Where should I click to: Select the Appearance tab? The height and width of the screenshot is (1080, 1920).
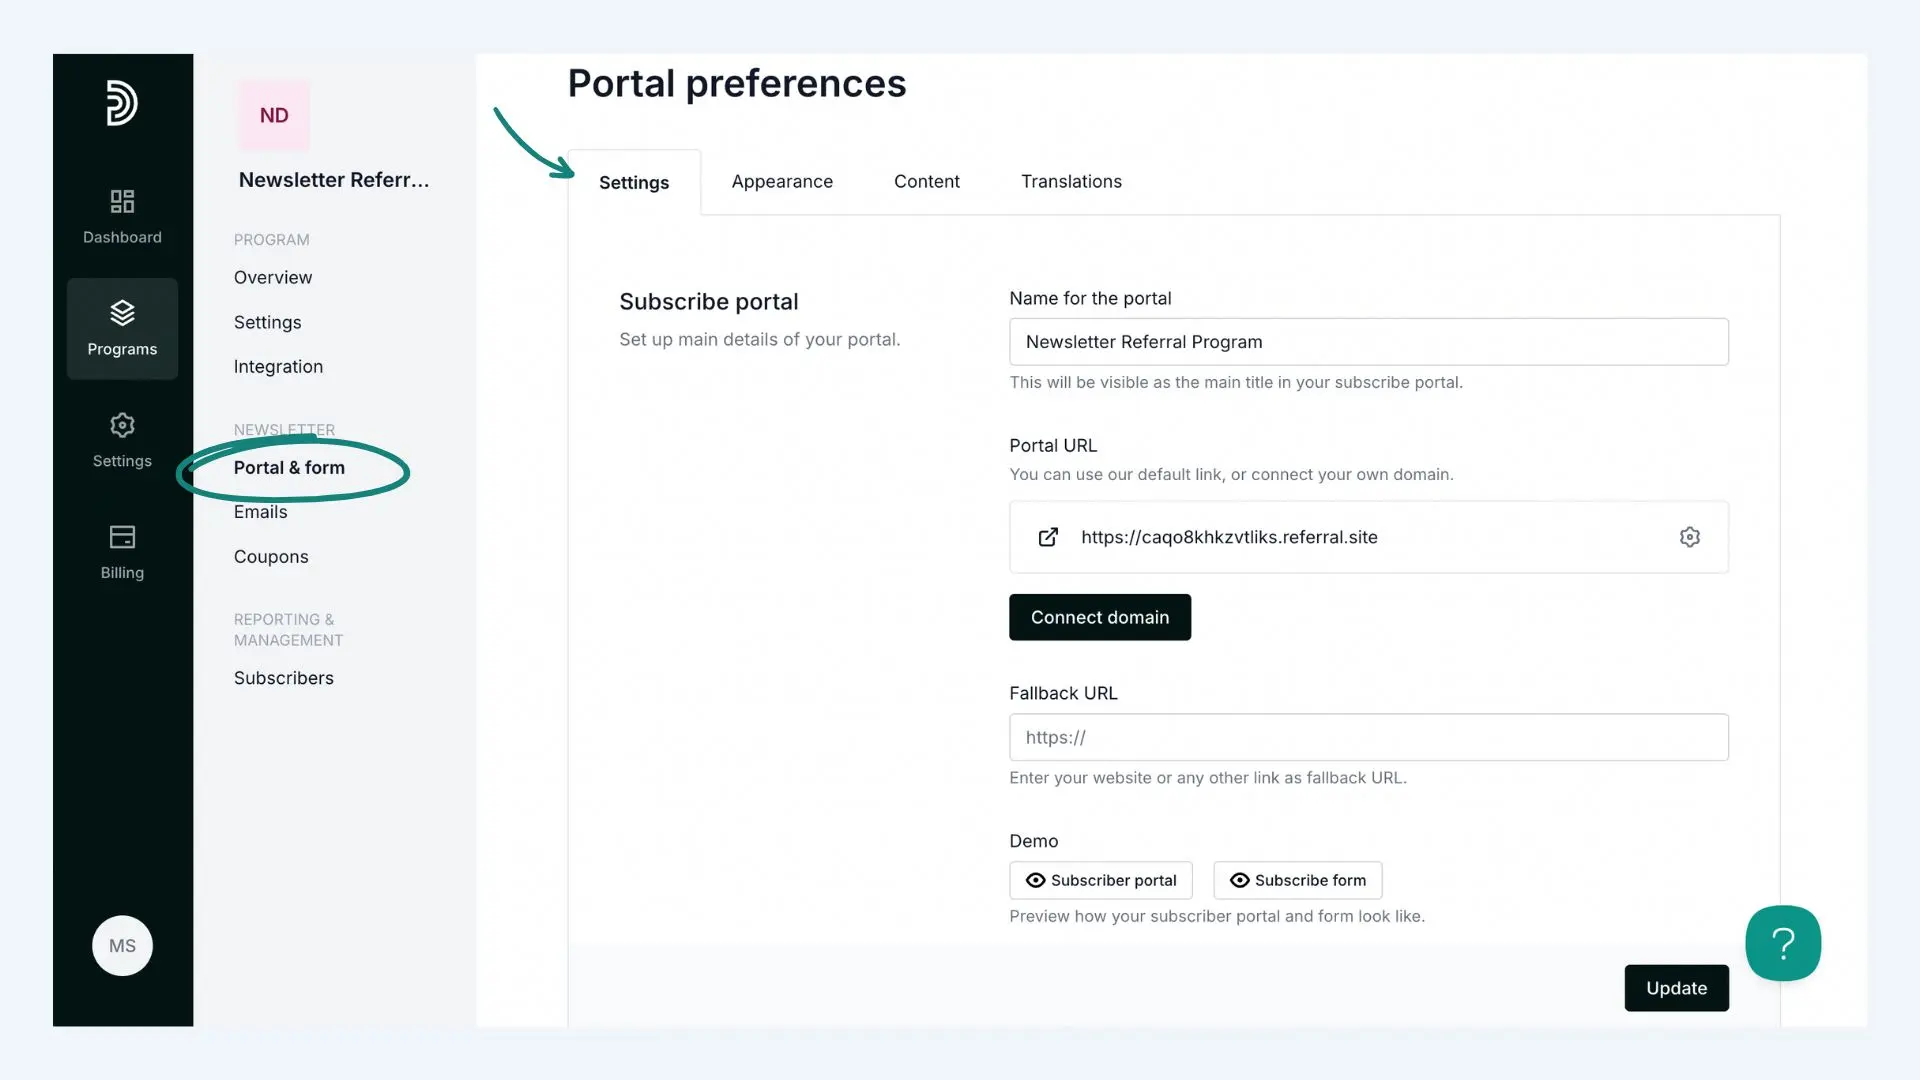click(782, 182)
